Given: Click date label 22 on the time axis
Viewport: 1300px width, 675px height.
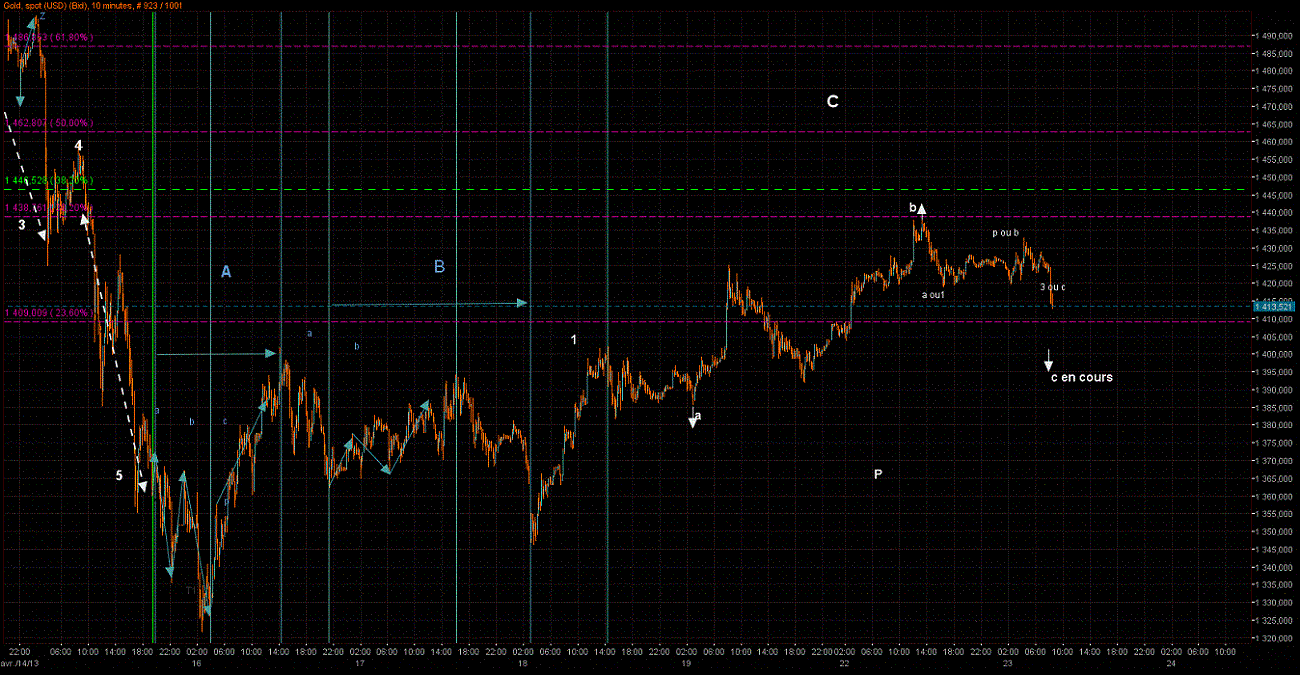Looking at the screenshot, I should [x=845, y=663].
